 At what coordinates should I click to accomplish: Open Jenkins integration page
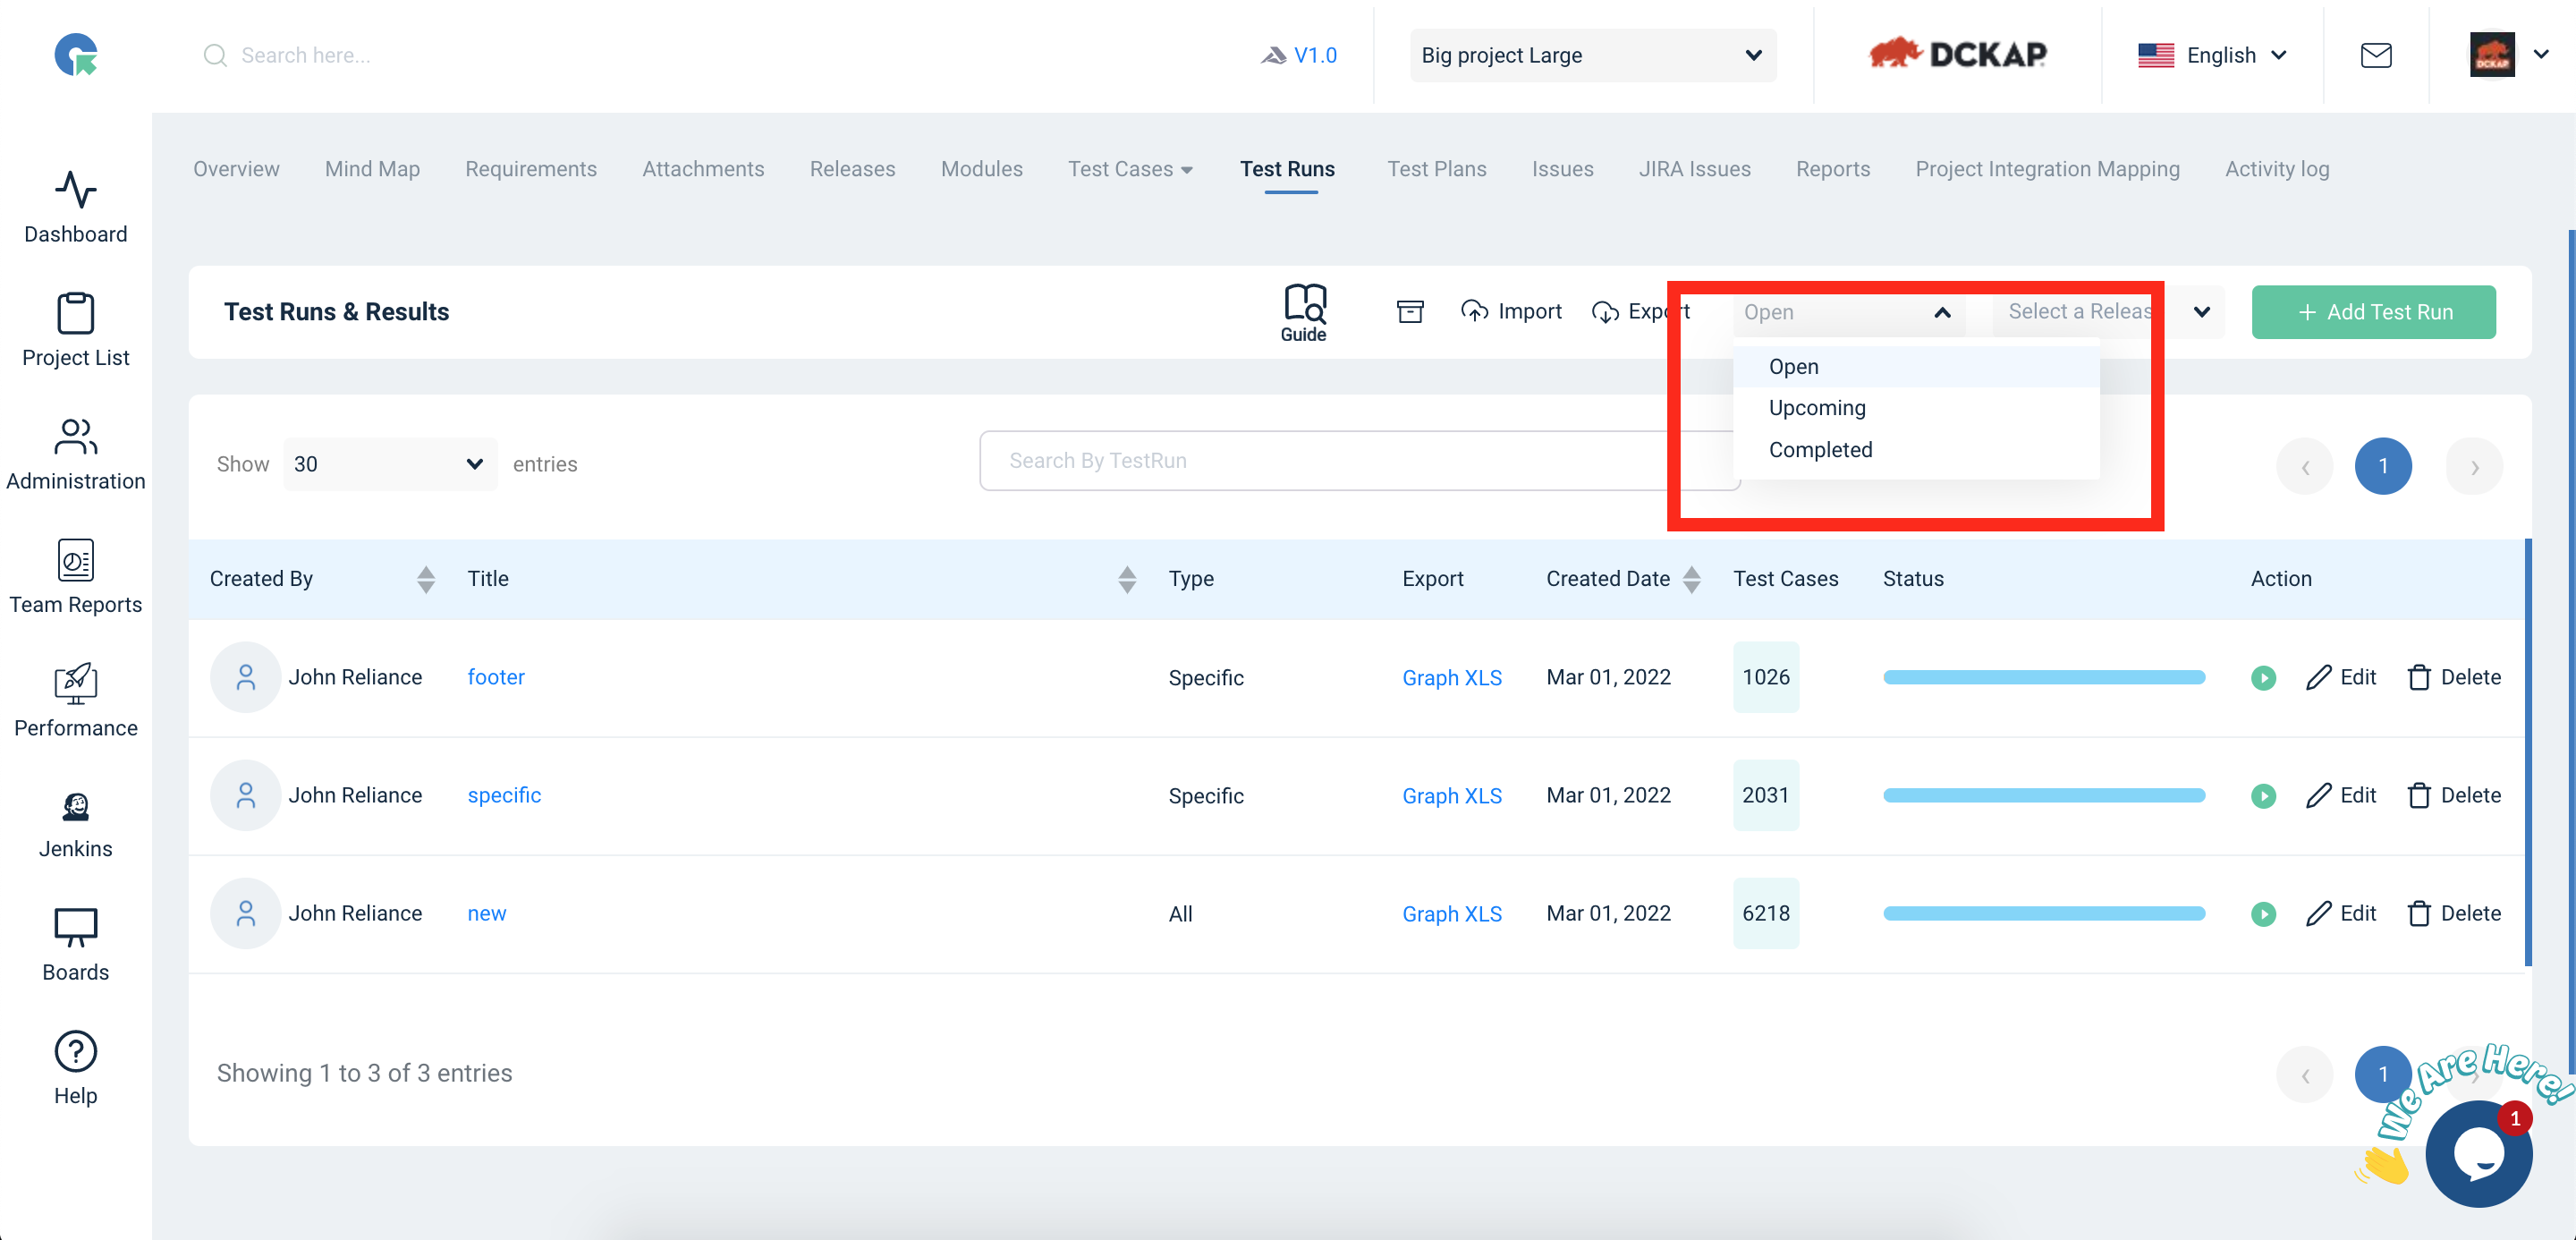pos(75,823)
